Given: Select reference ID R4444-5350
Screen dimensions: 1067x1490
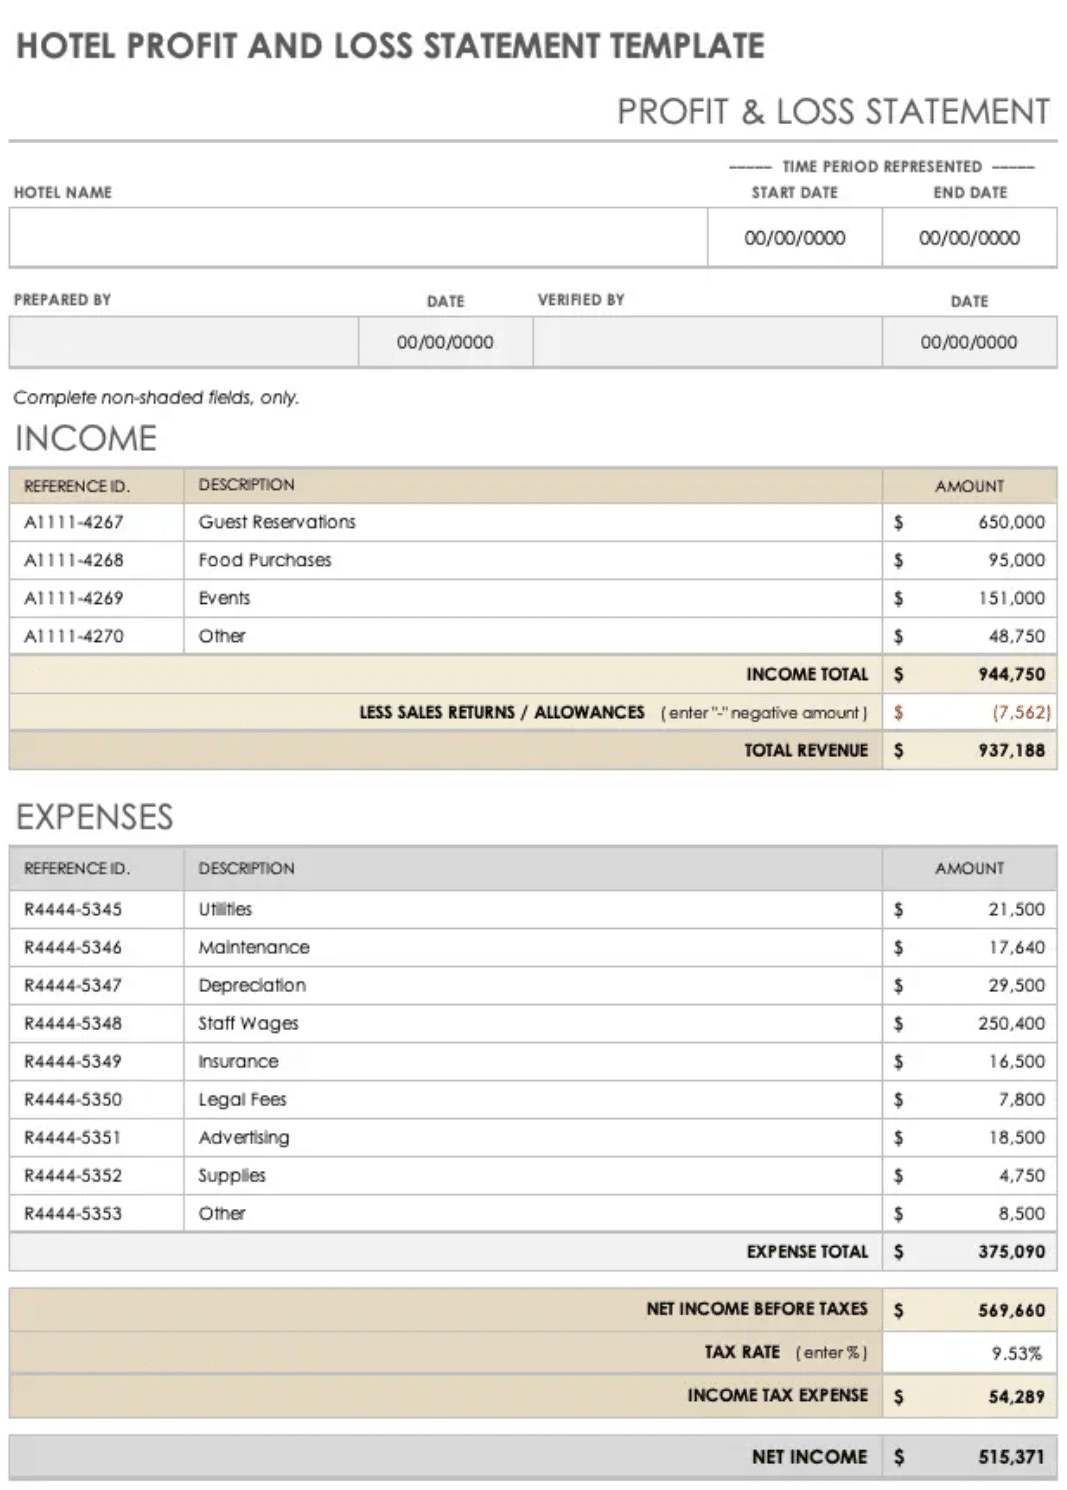Looking at the screenshot, I should (x=73, y=1099).
